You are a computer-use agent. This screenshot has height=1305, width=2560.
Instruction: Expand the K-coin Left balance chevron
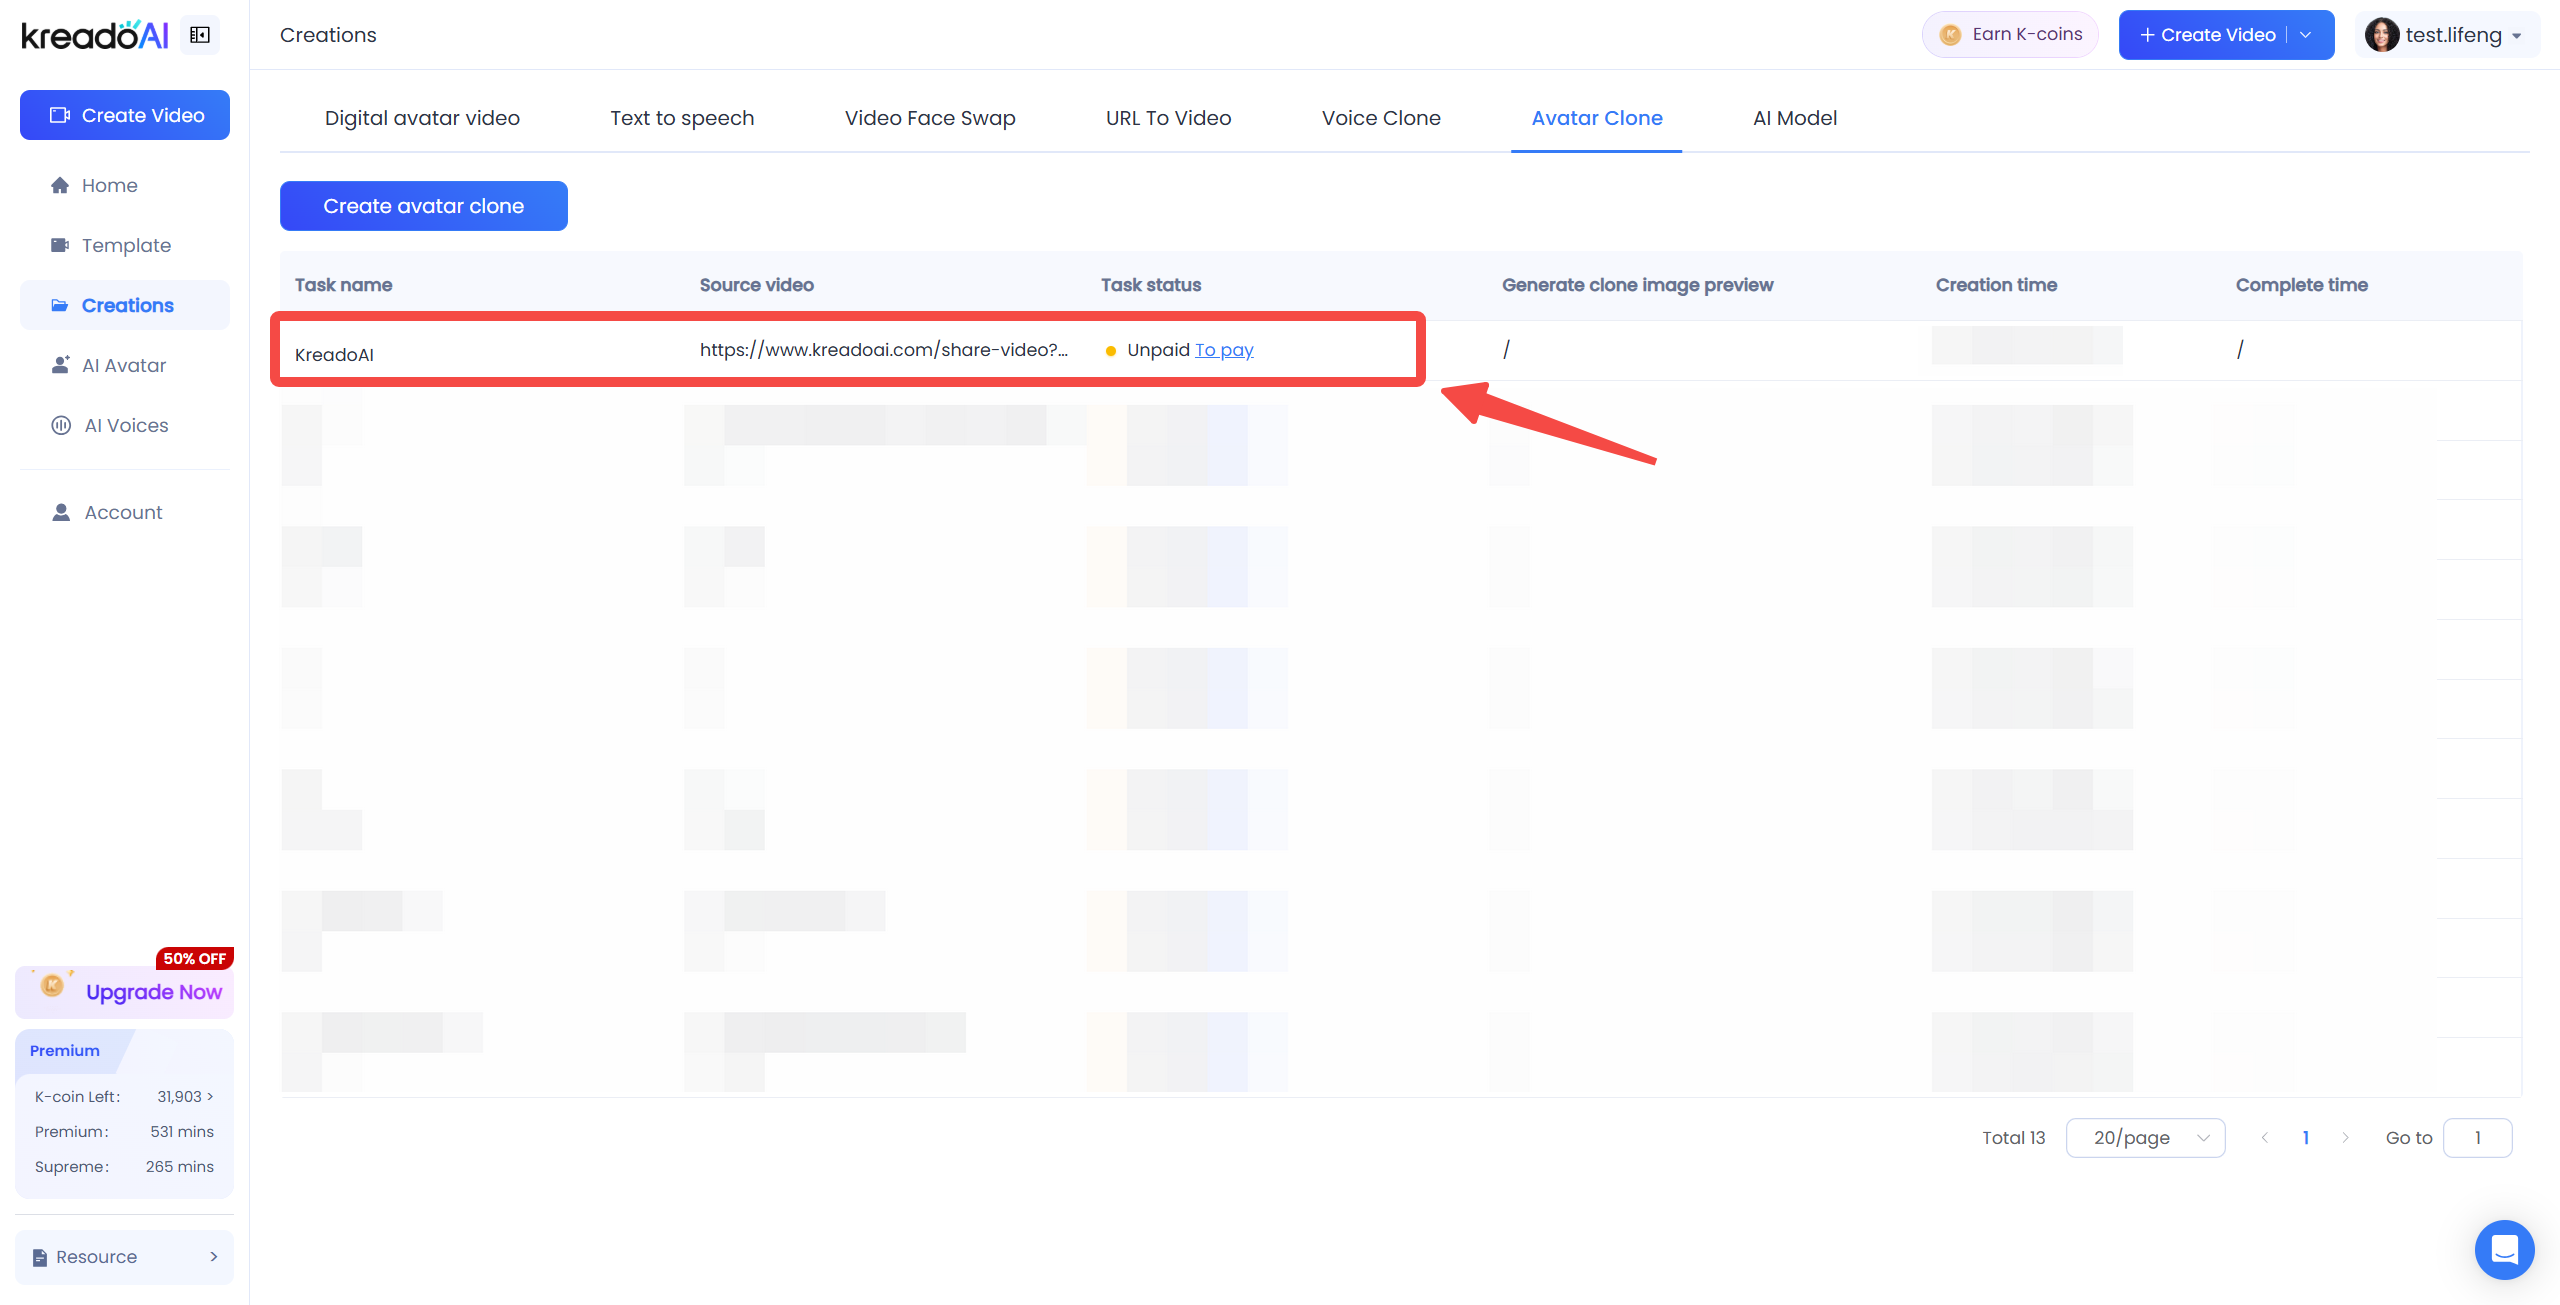(210, 1097)
